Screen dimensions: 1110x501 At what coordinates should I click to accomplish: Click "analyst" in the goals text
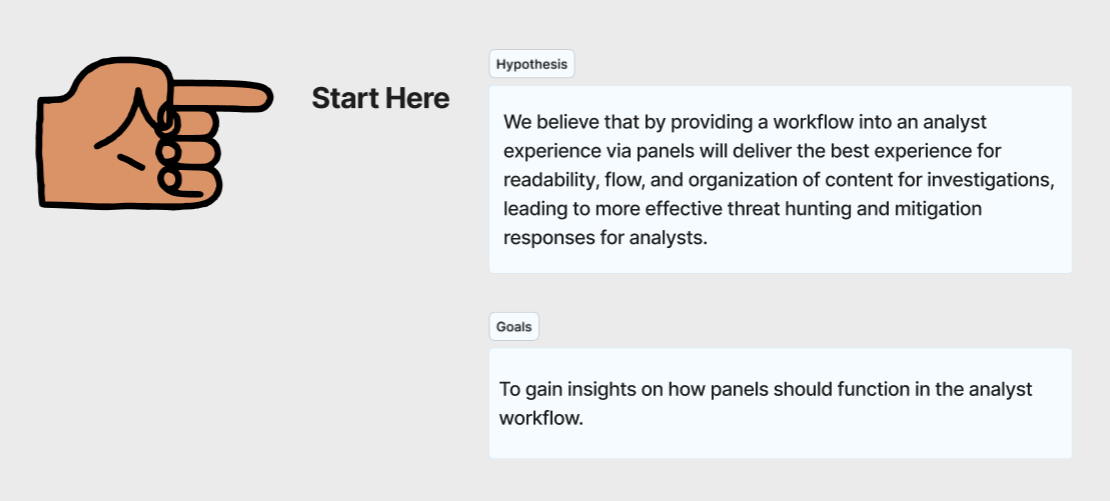[999, 389]
